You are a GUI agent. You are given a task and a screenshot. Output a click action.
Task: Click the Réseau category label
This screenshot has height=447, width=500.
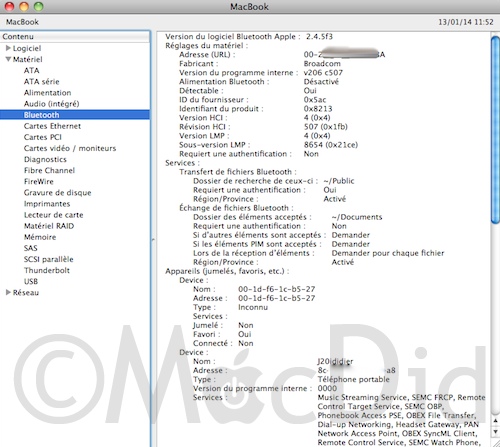tap(26, 292)
